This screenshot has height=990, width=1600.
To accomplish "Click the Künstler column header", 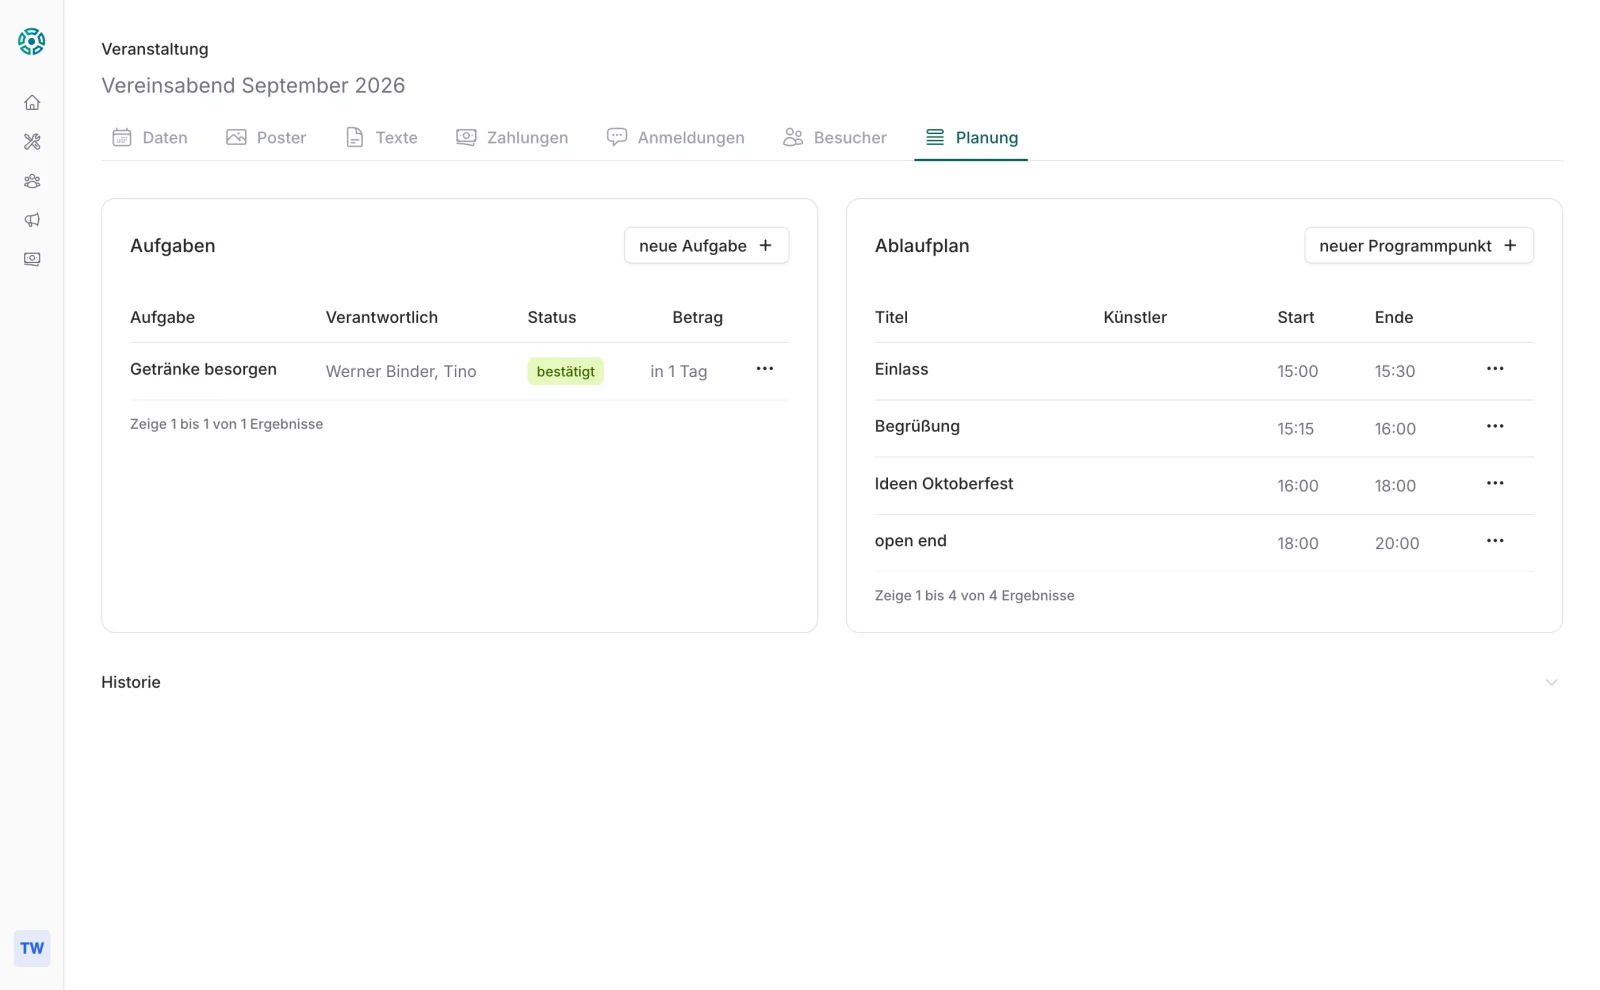I will pos(1135,317).
